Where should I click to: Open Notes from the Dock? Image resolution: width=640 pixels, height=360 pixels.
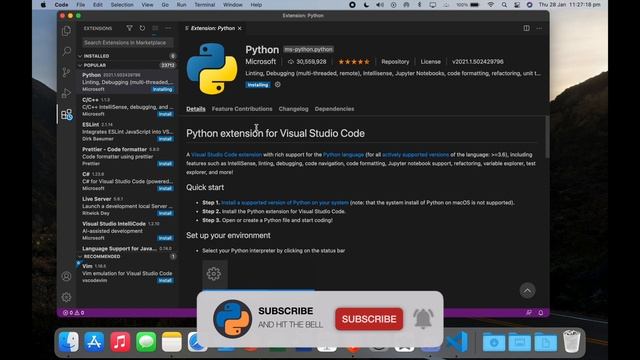[x=171, y=342]
